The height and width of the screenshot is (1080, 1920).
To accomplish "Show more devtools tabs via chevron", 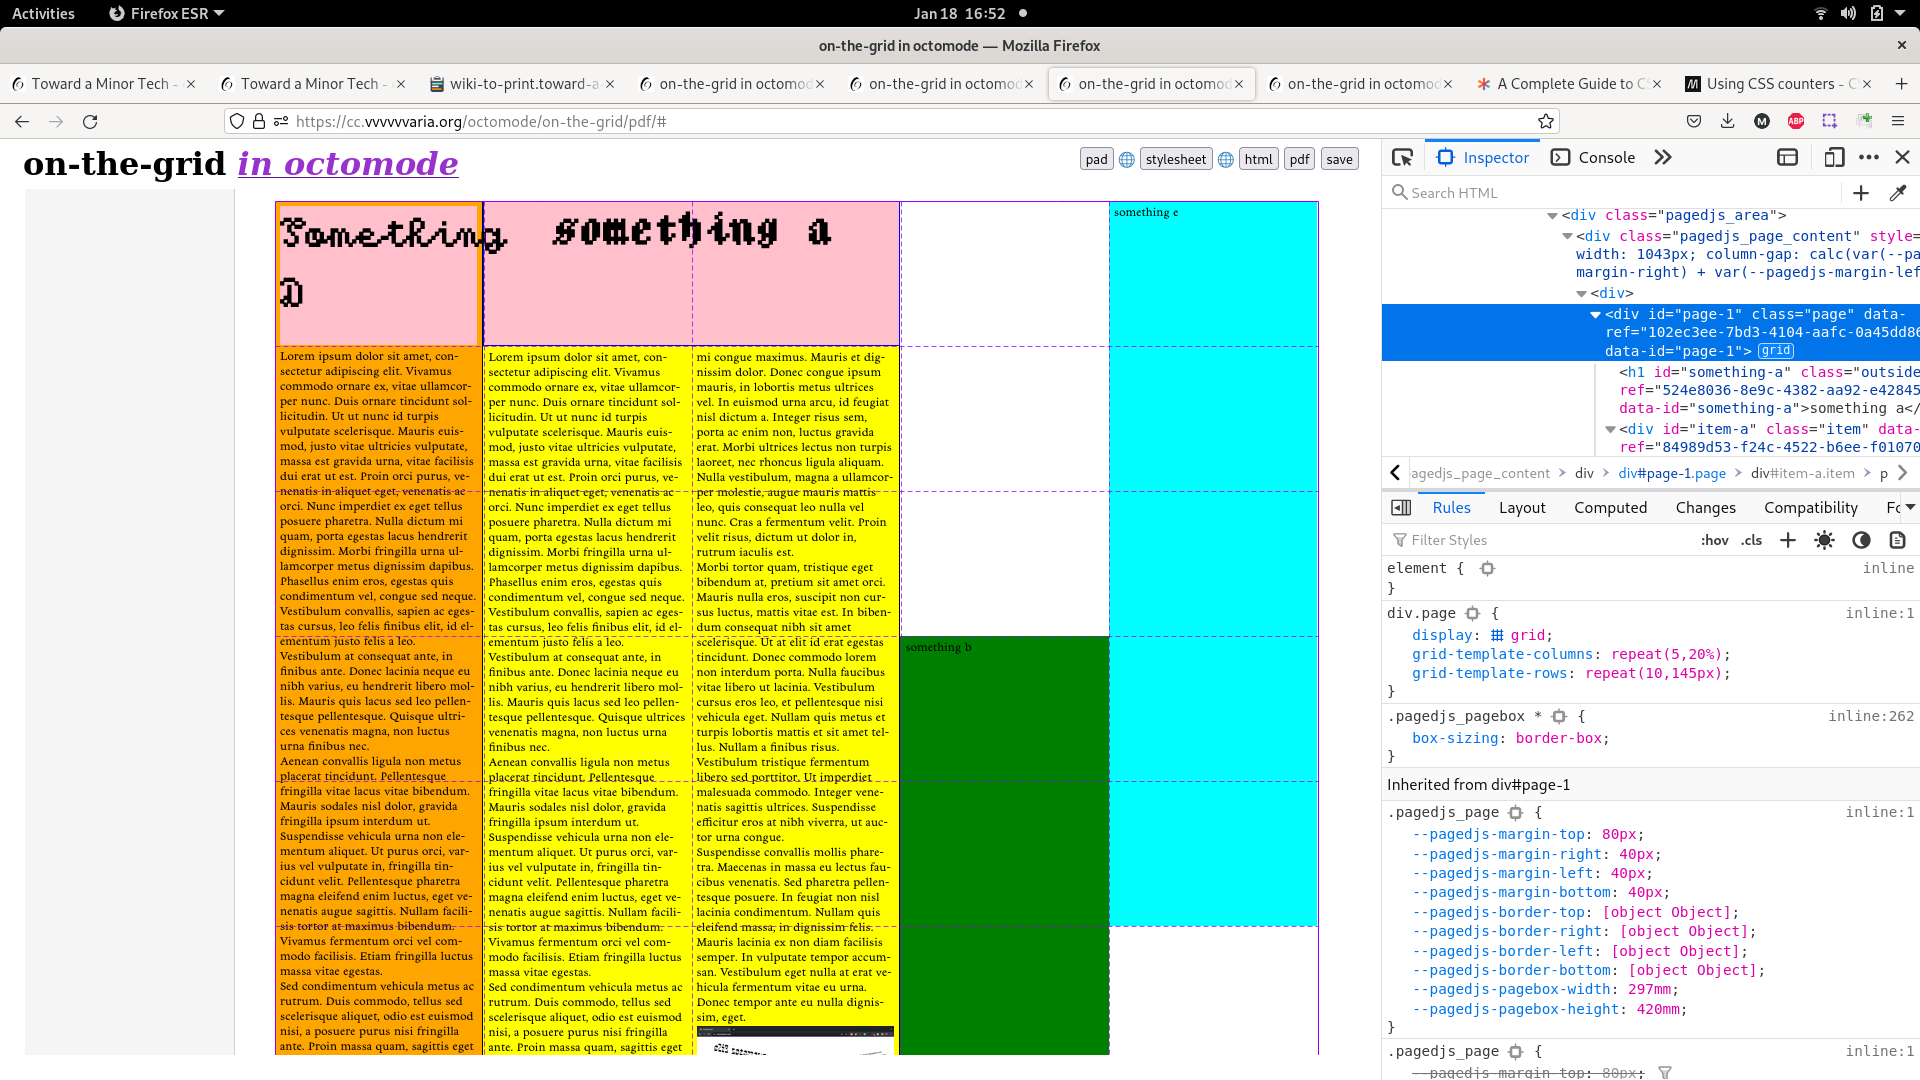I will (1663, 158).
